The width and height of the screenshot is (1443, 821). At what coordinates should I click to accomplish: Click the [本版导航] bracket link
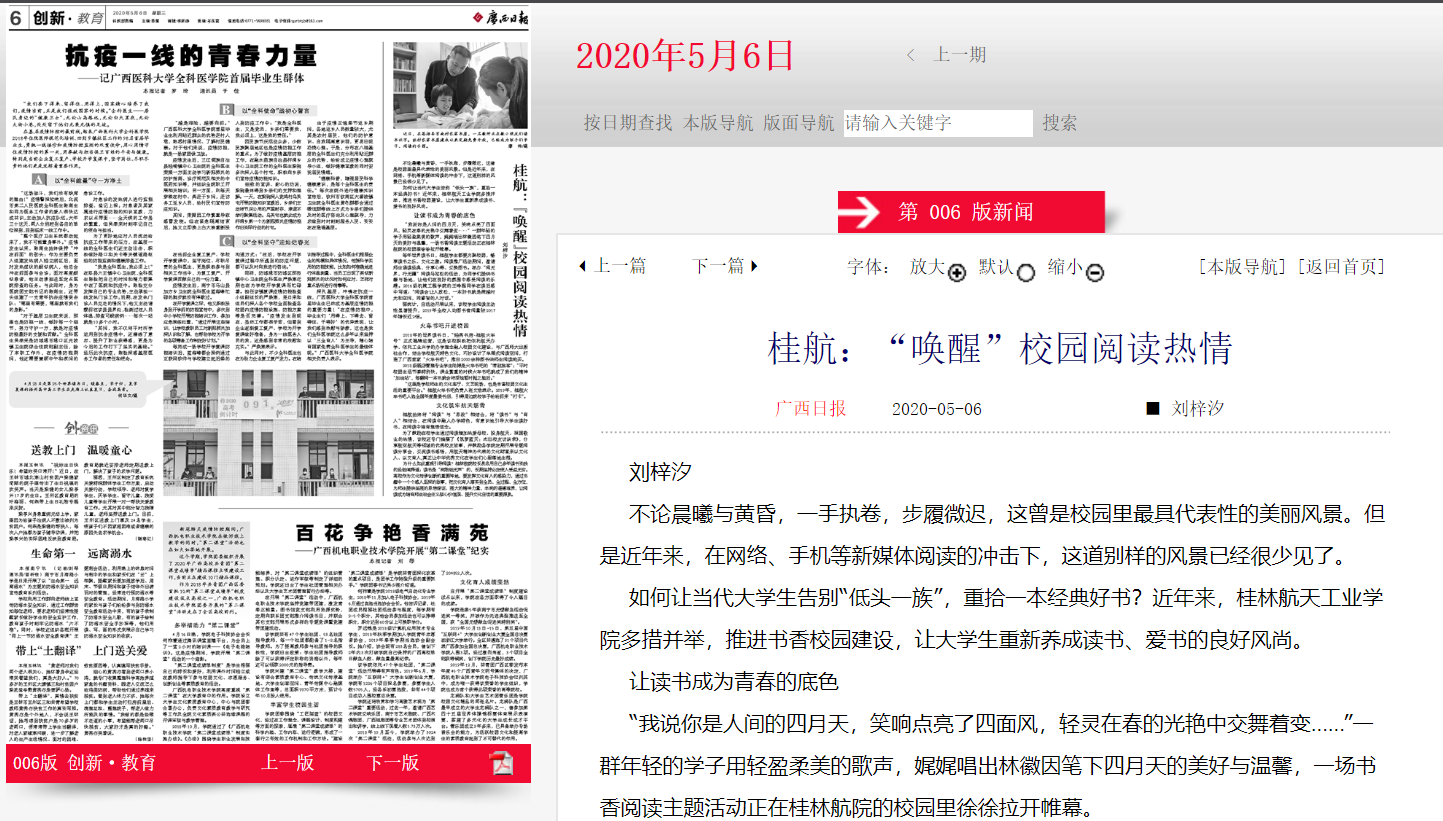[x=1244, y=266]
